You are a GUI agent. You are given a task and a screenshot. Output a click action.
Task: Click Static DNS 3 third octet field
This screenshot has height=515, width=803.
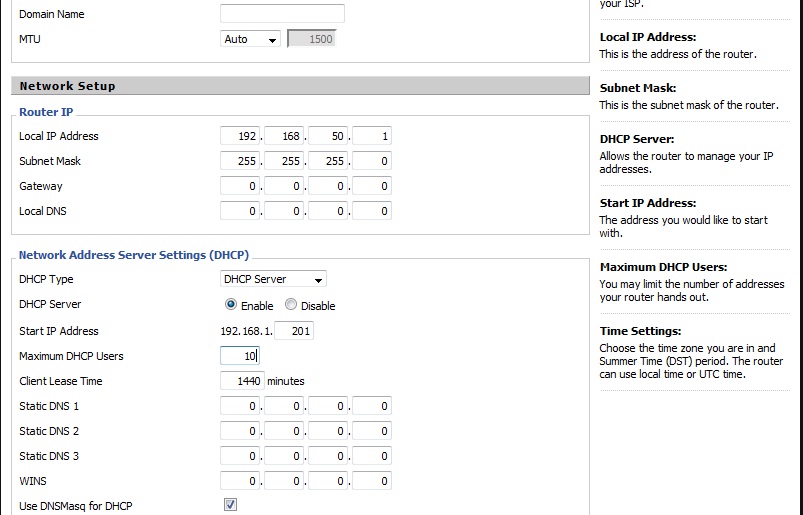[328, 456]
